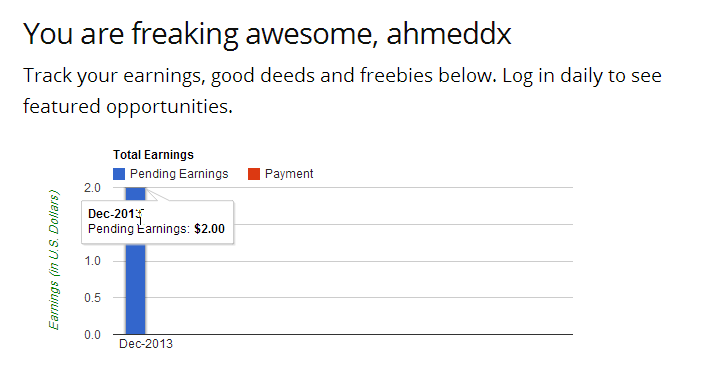Viewport: 728px width, 365px height.
Task: Click the 0.5 y-axis tick label
Action: pos(92,298)
